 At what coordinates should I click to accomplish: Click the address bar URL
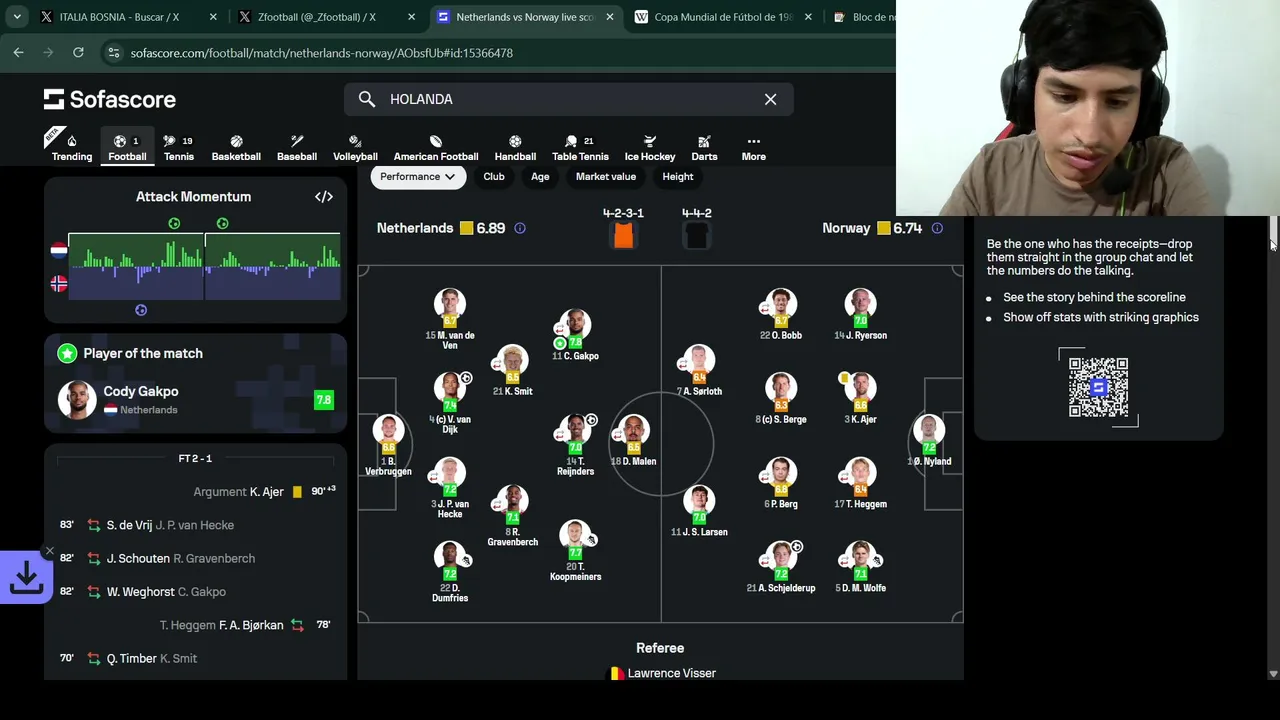coord(321,53)
